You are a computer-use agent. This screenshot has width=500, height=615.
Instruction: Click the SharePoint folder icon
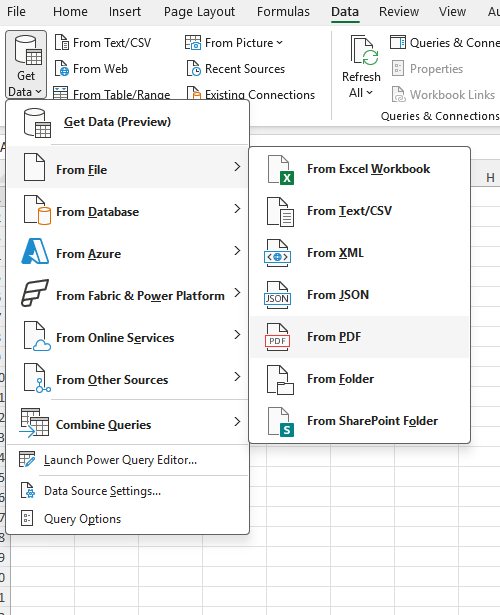coord(281,422)
